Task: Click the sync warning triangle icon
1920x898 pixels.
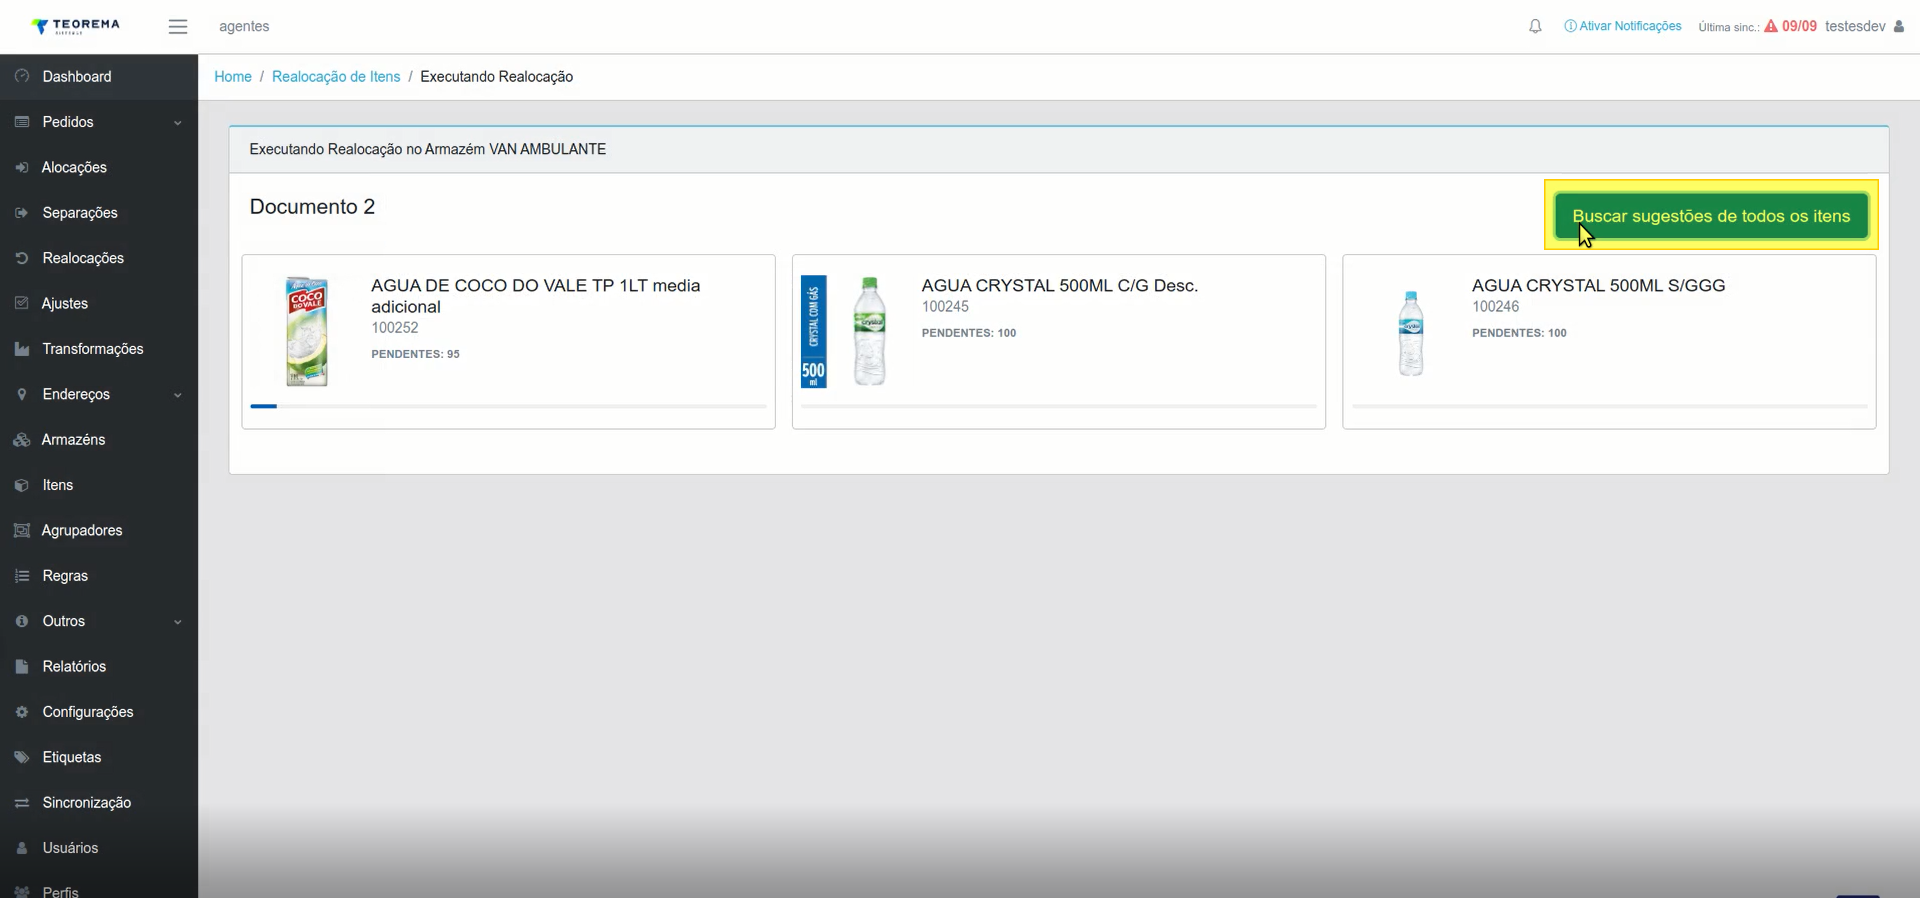Action: [x=1771, y=26]
